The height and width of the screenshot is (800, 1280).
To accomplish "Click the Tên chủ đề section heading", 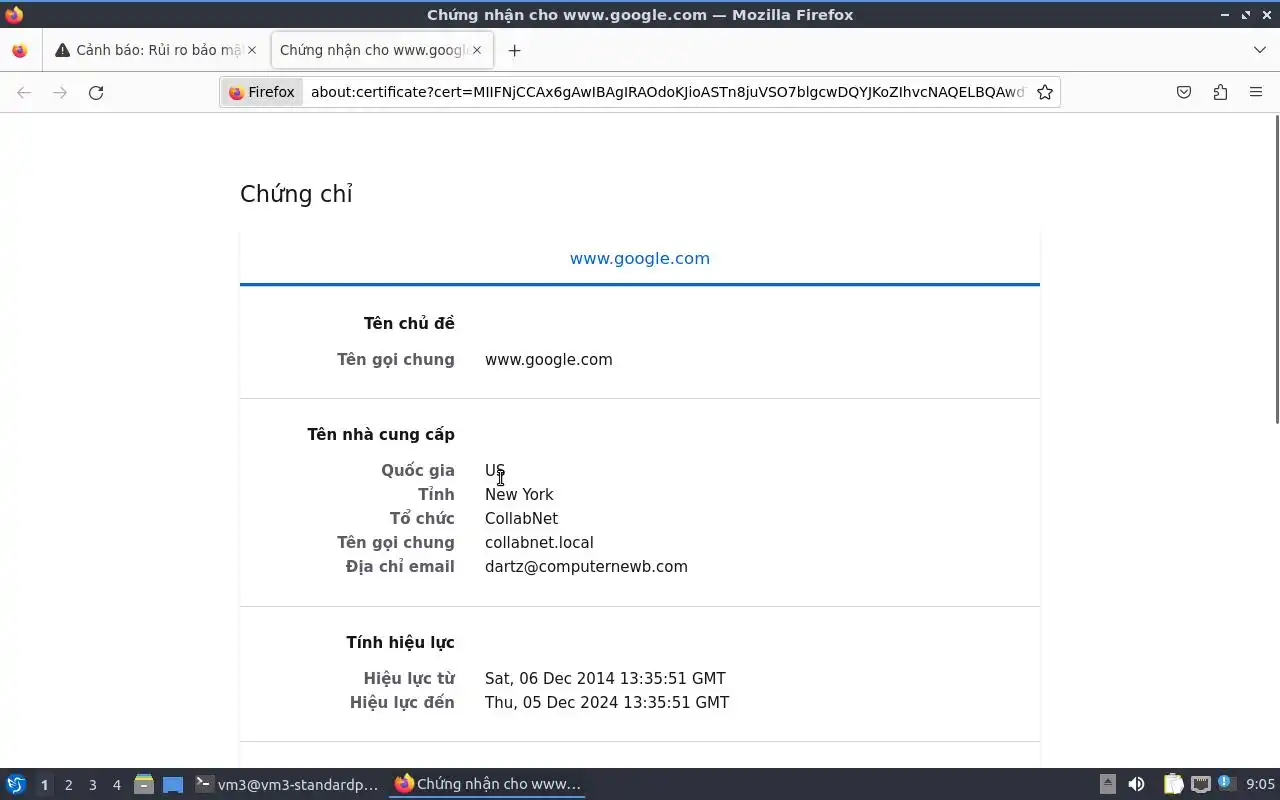I will (409, 323).
